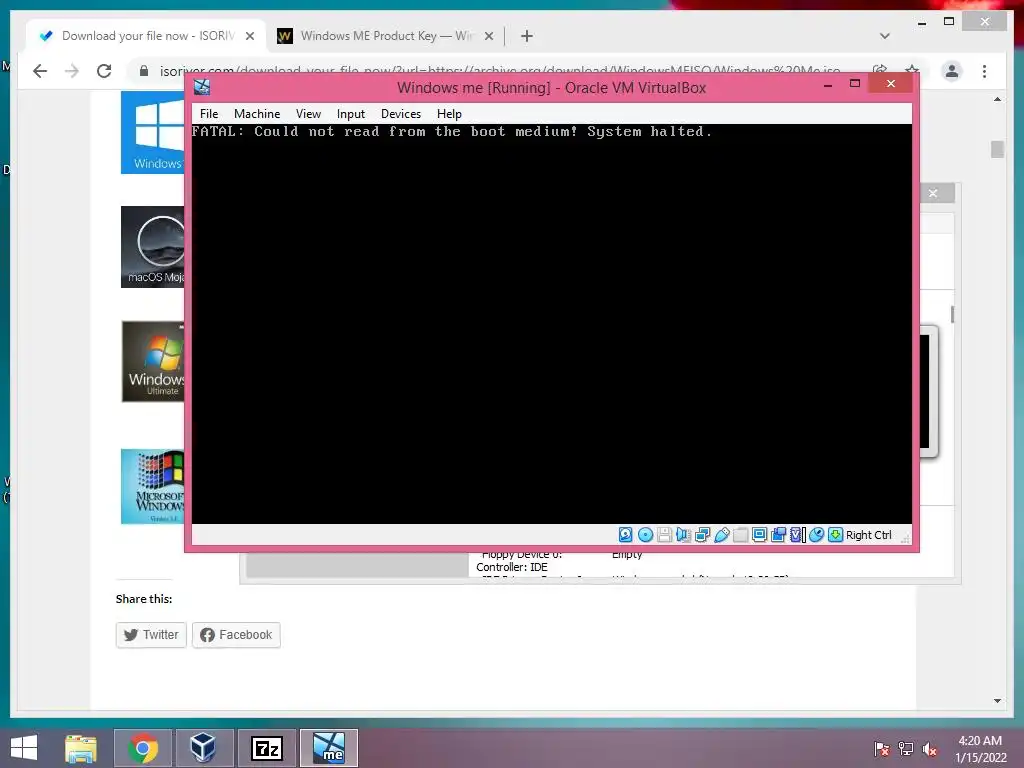Open the Input menu in VirtualBox
Viewport: 1024px width, 768px height.
[351, 114]
